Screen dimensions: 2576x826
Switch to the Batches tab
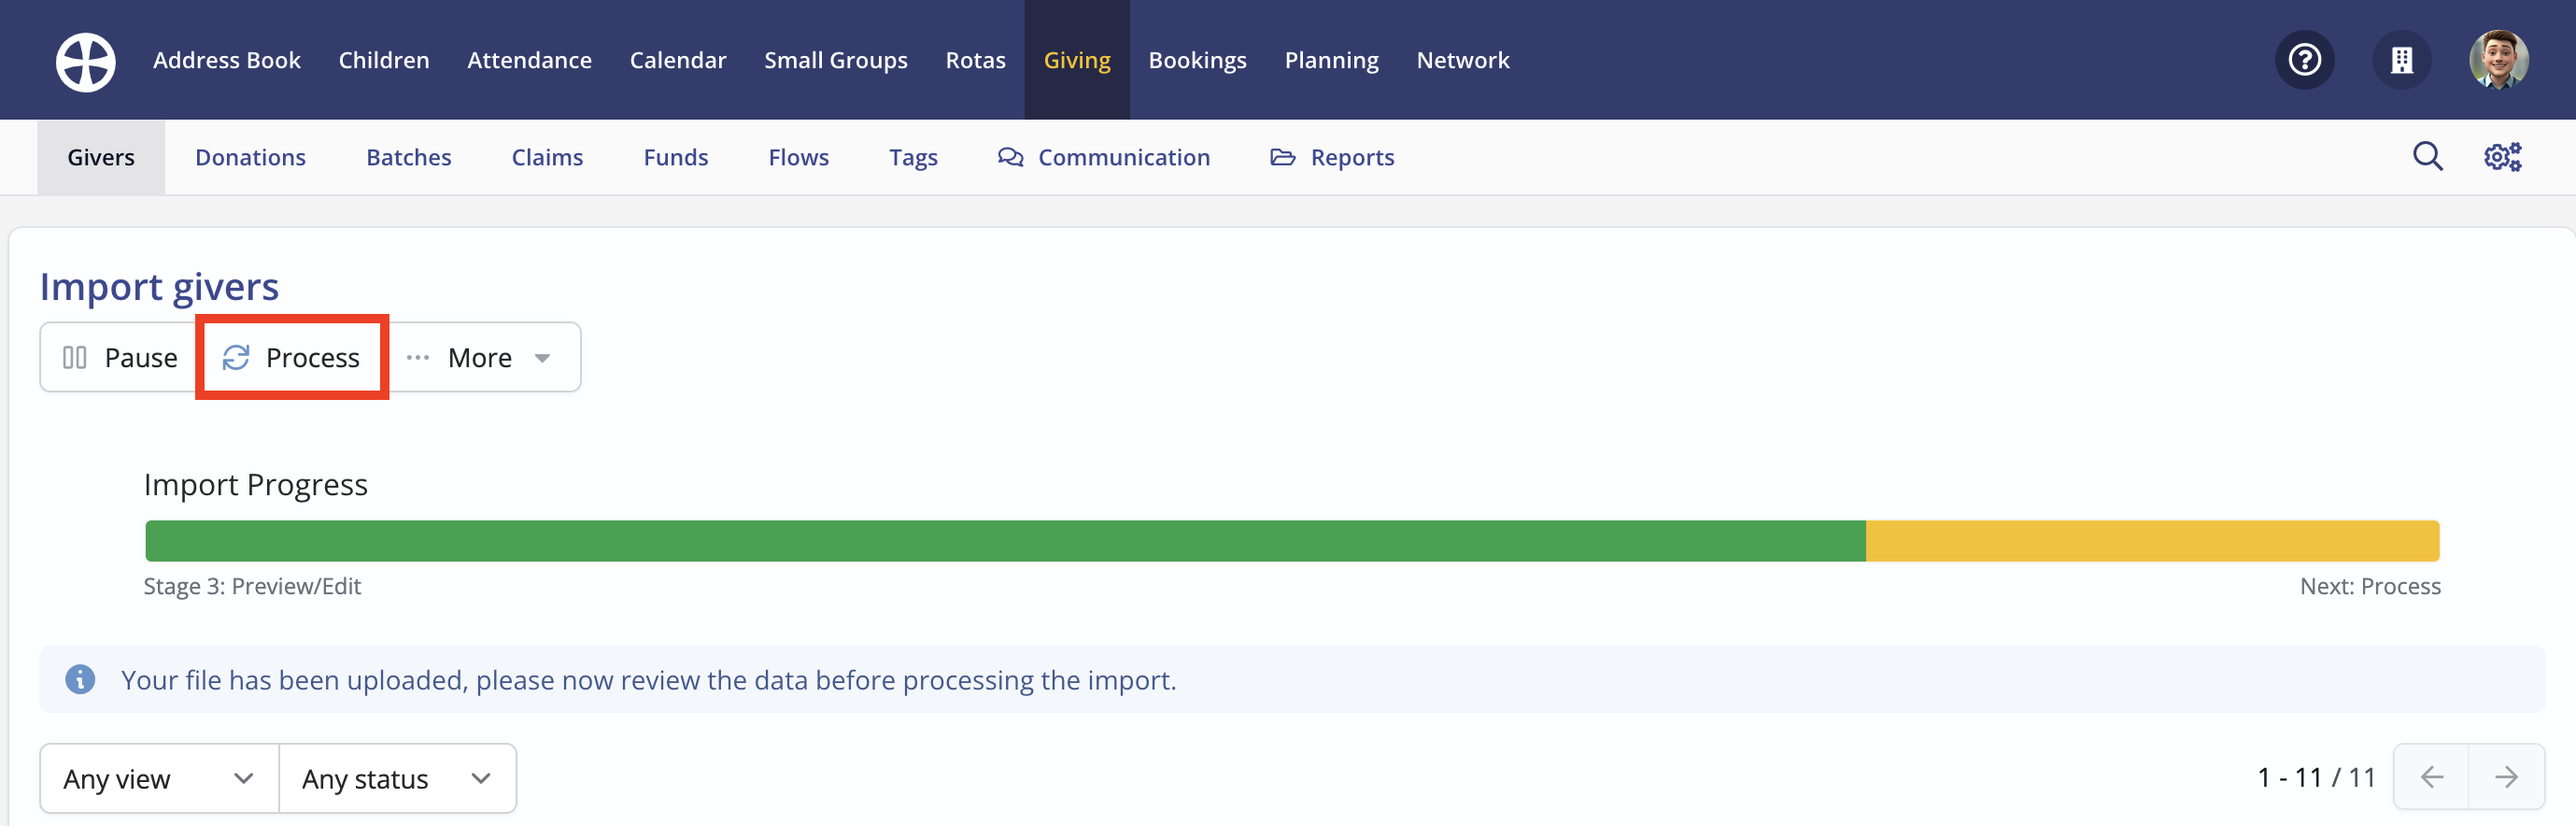click(408, 157)
